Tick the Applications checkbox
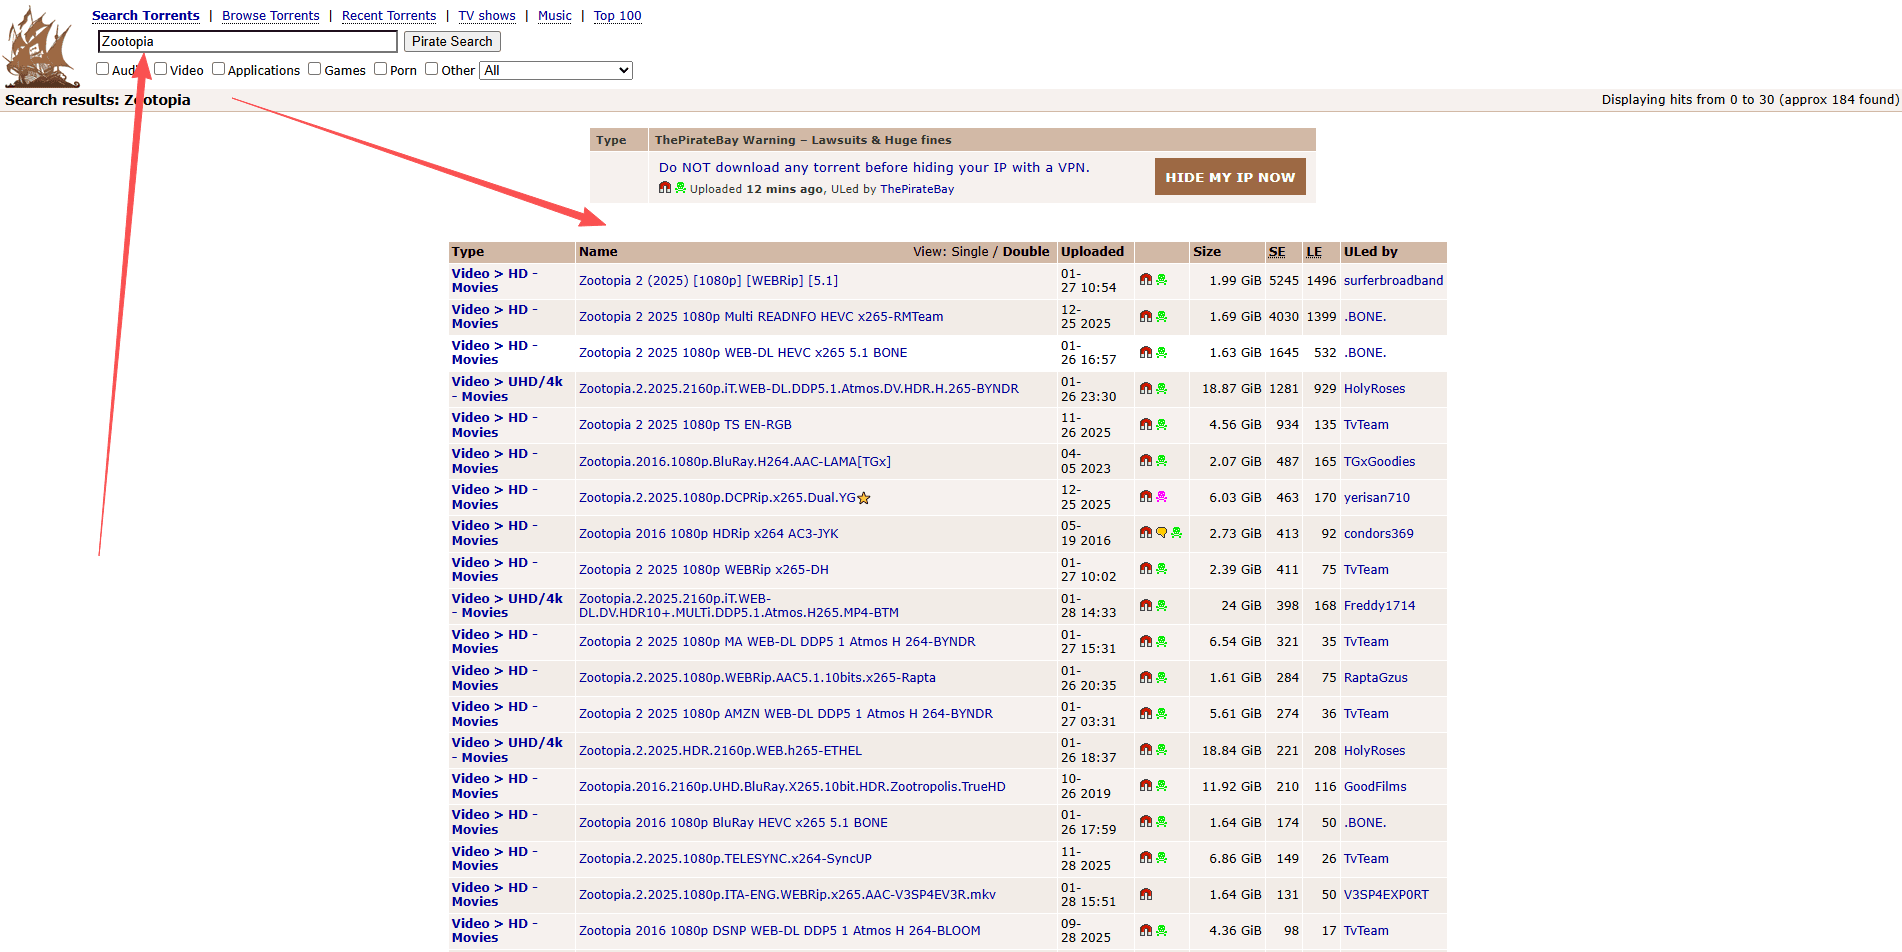Viewport: 1902px width, 952px height. pyautogui.click(x=218, y=69)
